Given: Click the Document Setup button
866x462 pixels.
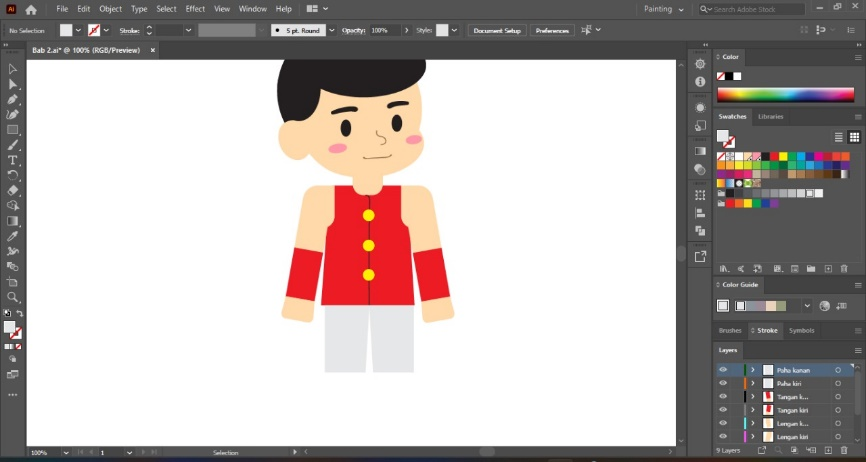Looking at the screenshot, I should (x=497, y=30).
